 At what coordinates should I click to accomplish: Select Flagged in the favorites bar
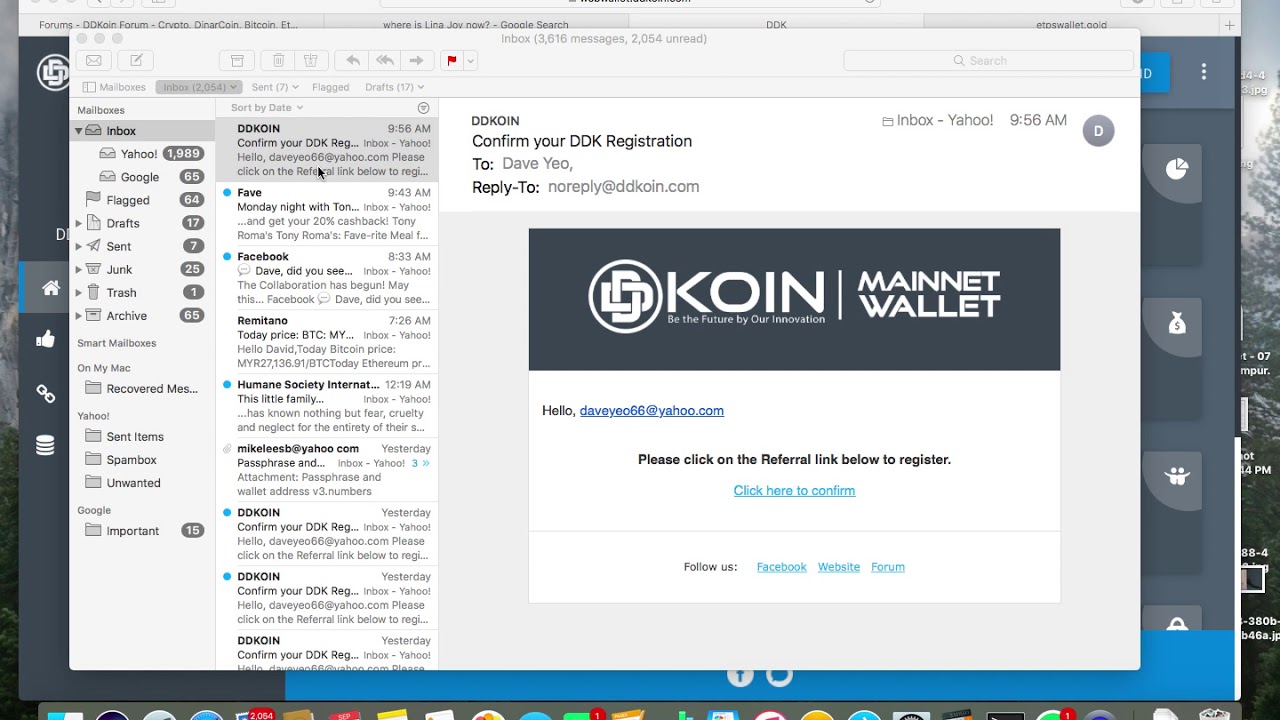click(x=330, y=87)
